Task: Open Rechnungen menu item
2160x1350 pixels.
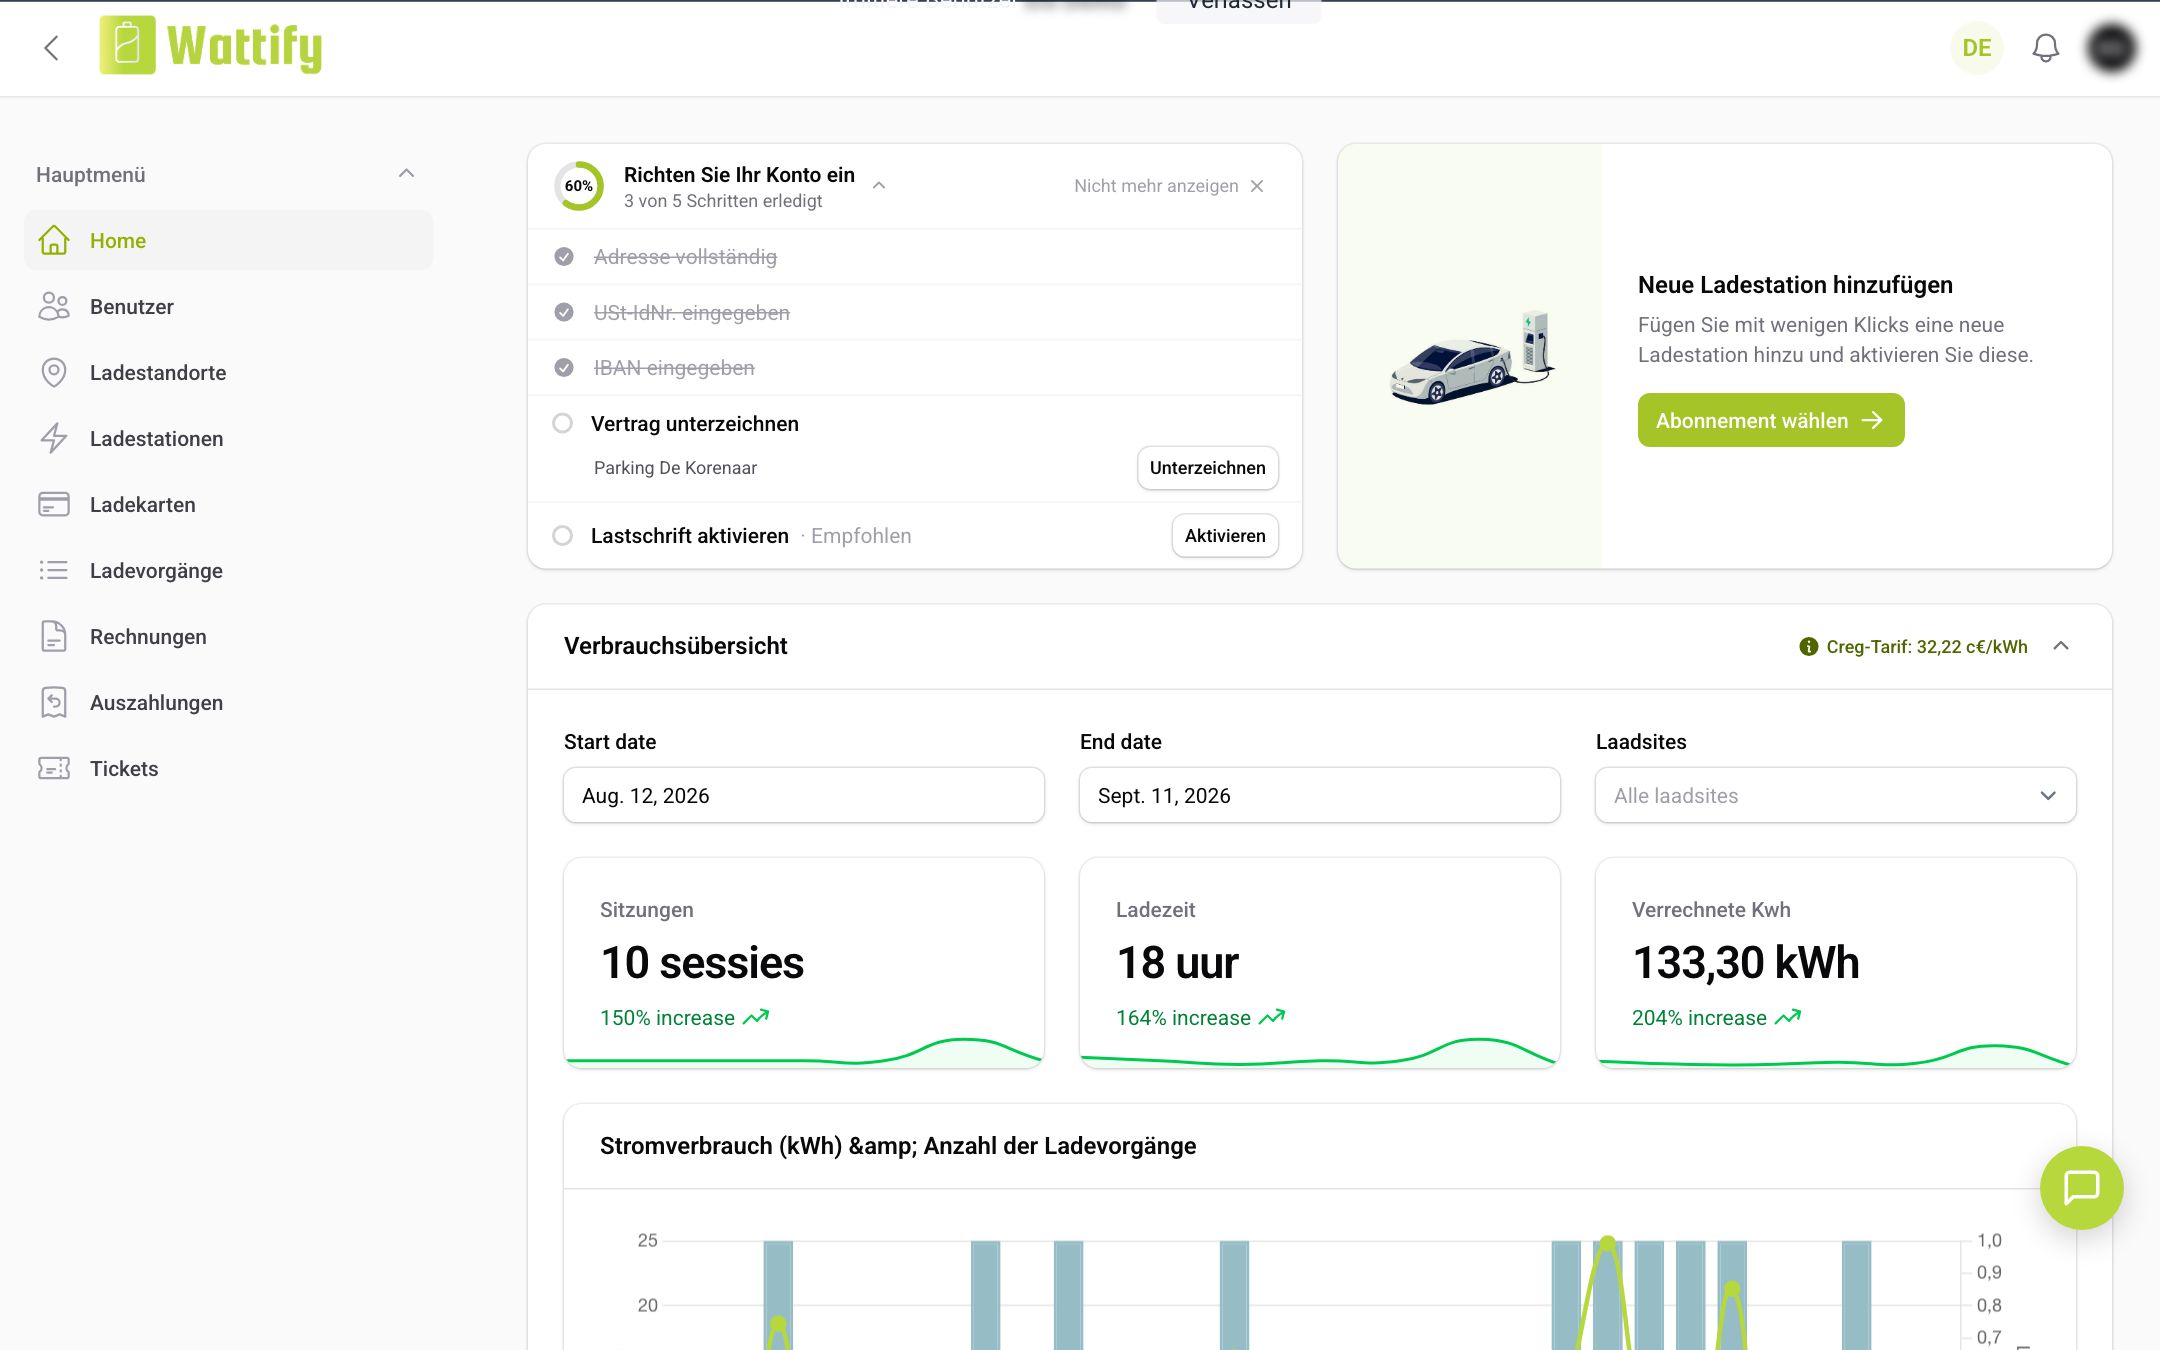Action: tap(229, 636)
